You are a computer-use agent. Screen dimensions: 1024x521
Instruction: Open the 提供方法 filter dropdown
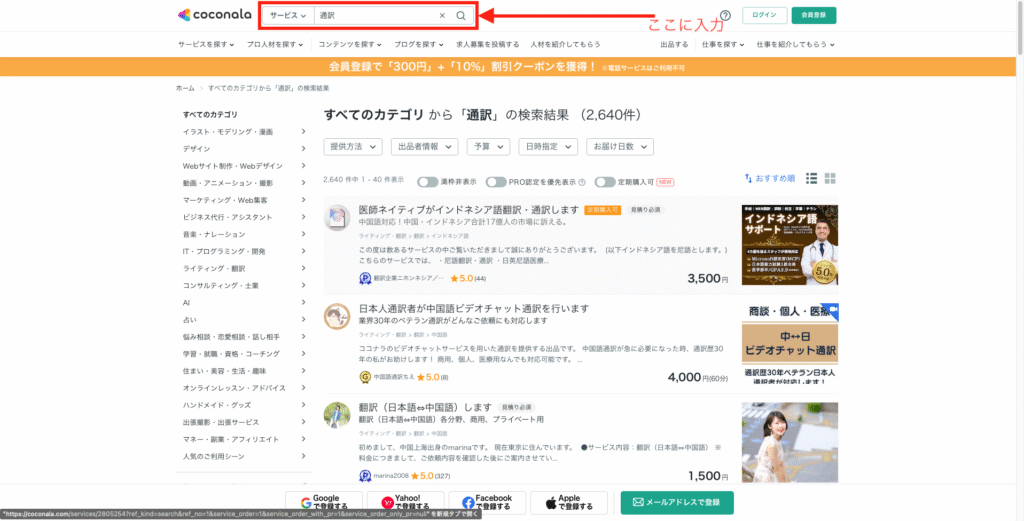click(x=353, y=146)
